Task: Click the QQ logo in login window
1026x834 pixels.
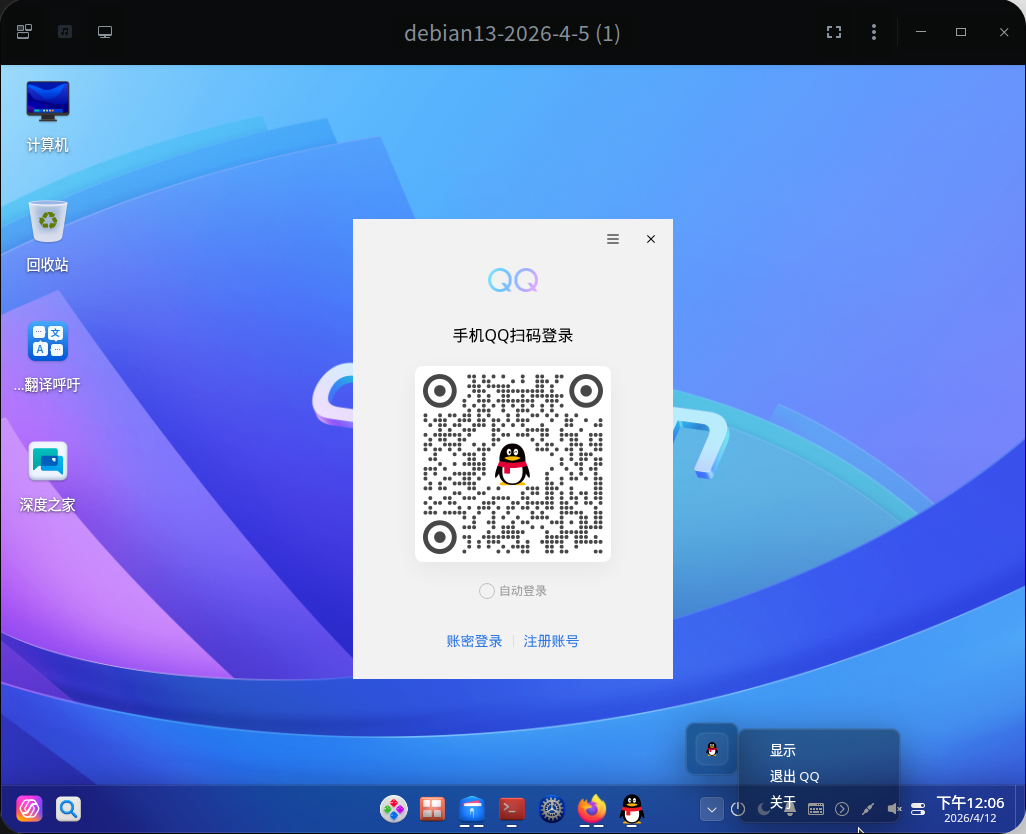Action: tap(513, 280)
